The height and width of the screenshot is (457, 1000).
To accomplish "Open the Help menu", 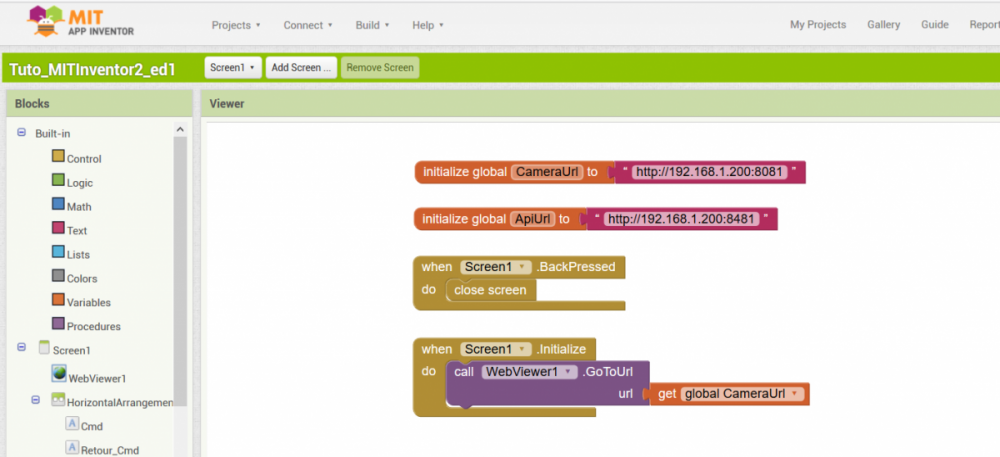I will pyautogui.click(x=427, y=25).
